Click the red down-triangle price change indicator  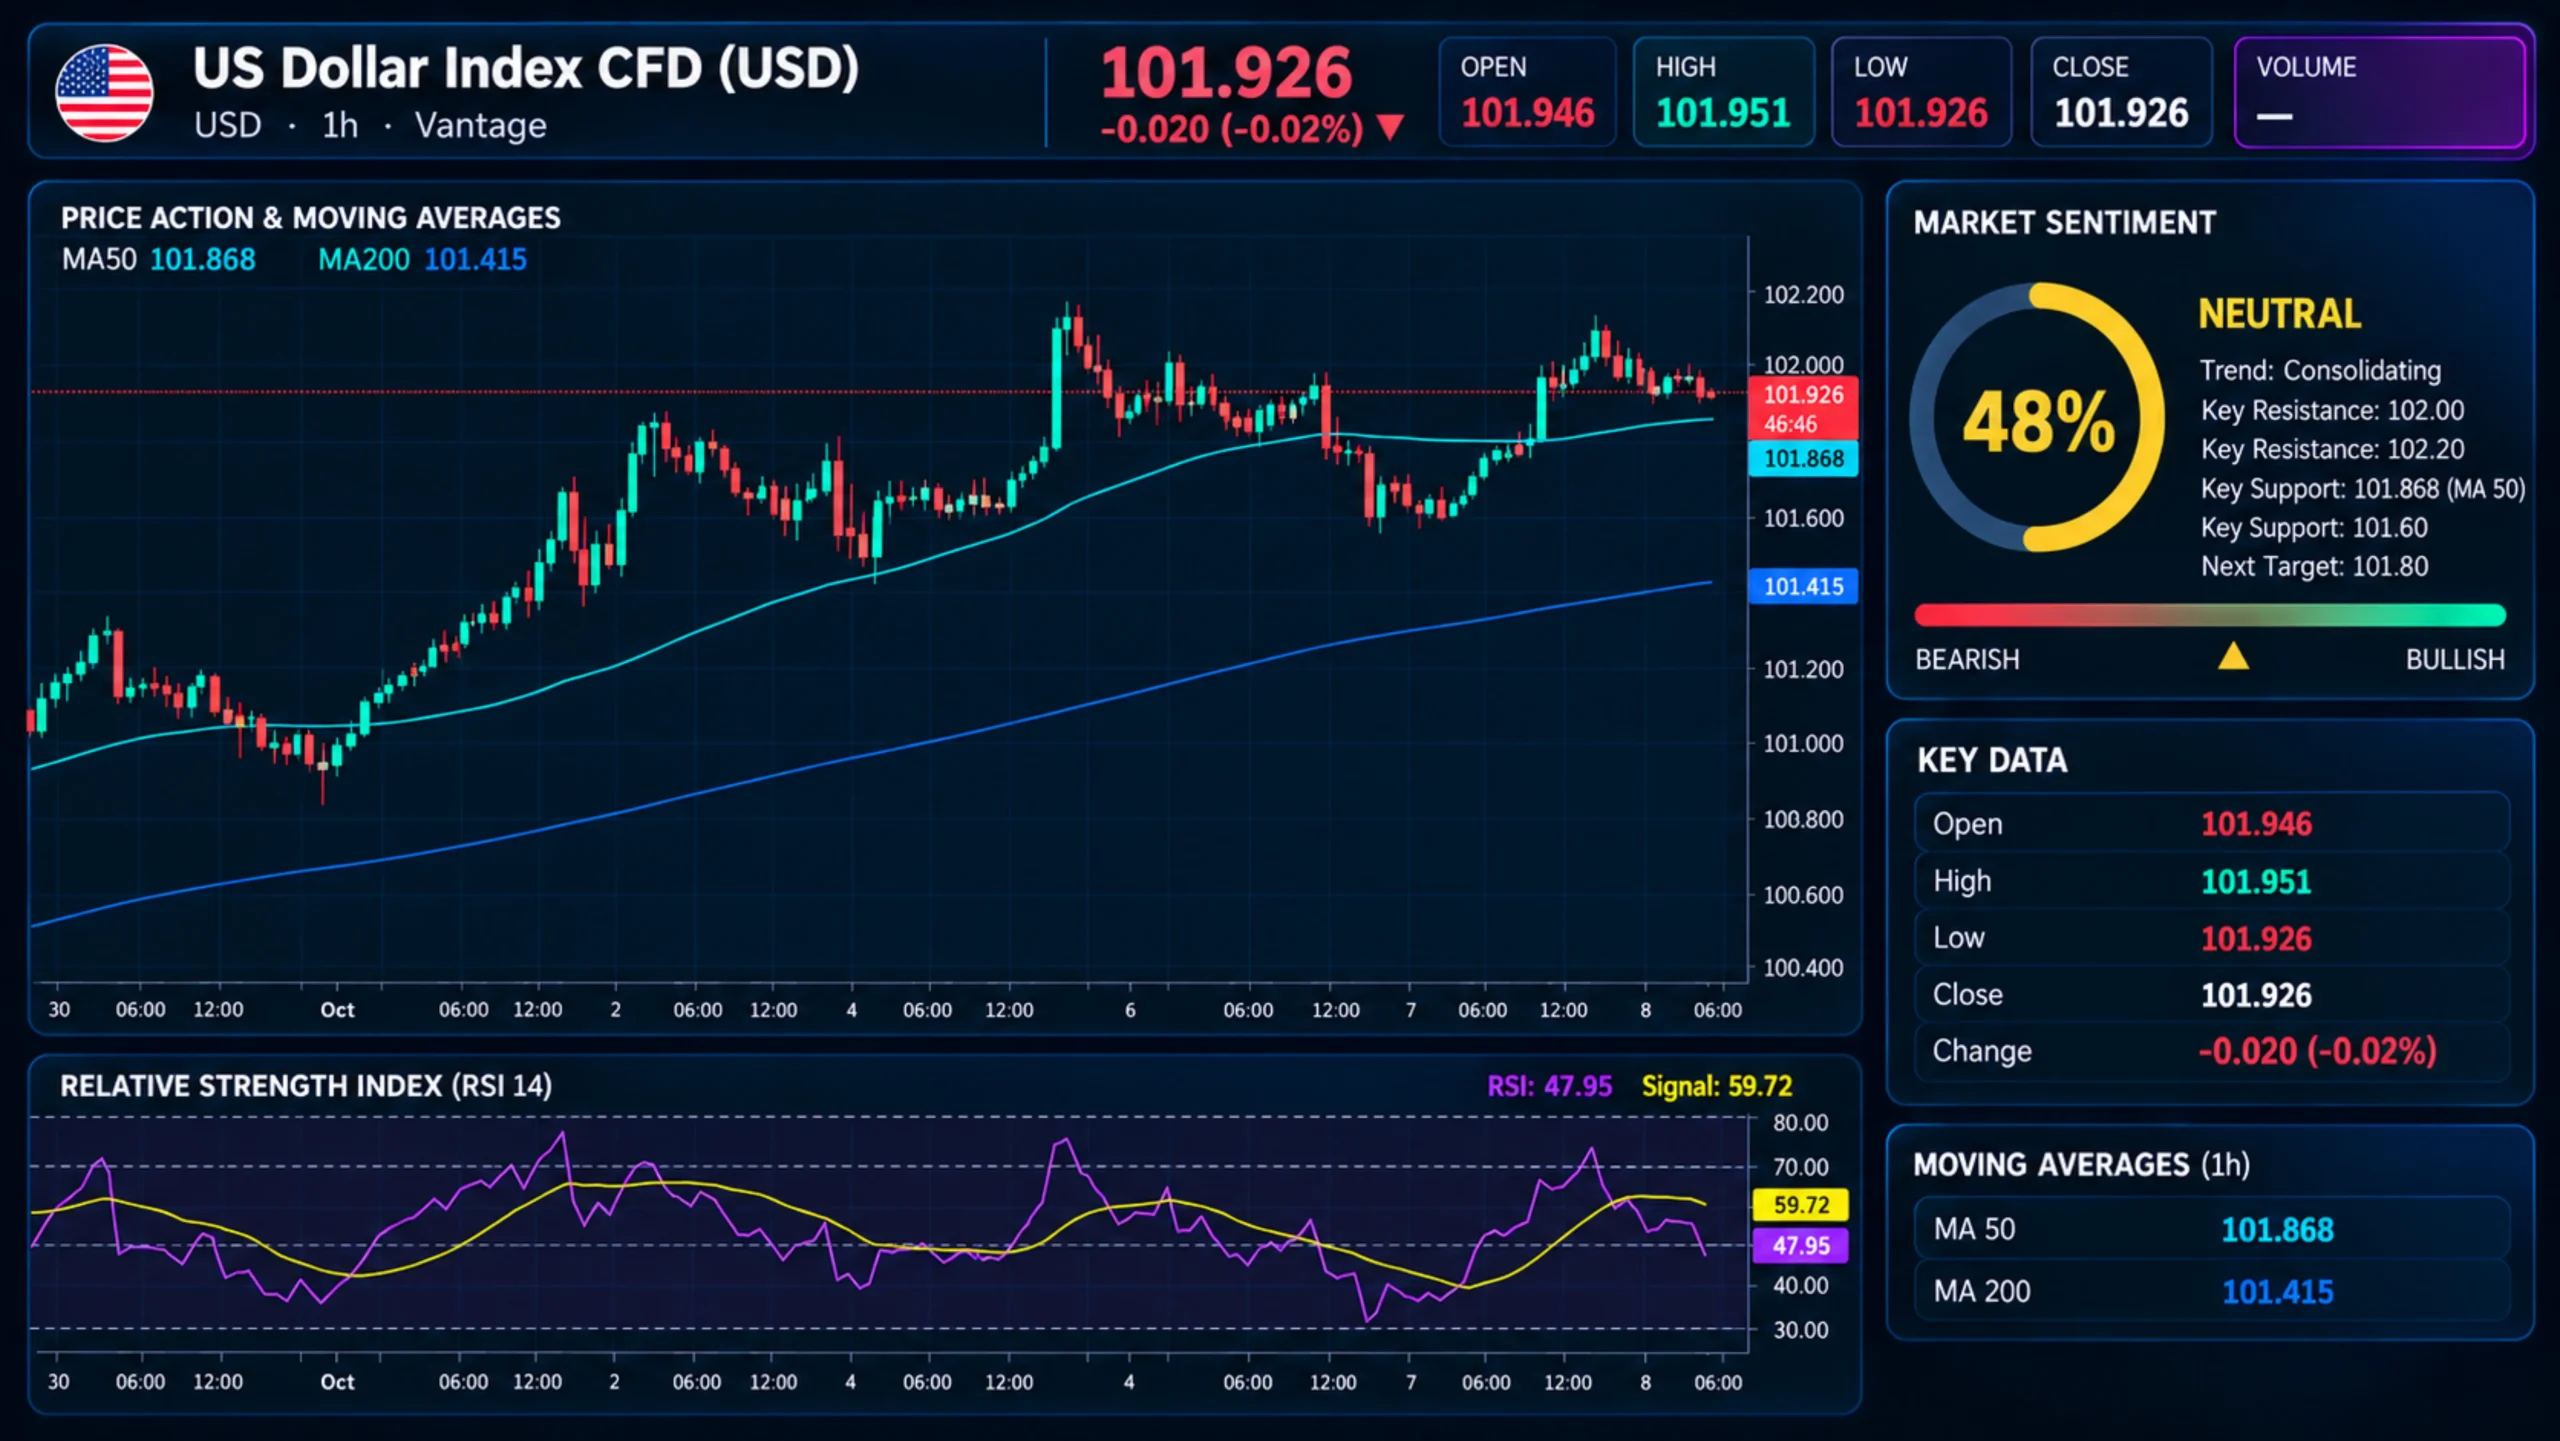(1390, 128)
